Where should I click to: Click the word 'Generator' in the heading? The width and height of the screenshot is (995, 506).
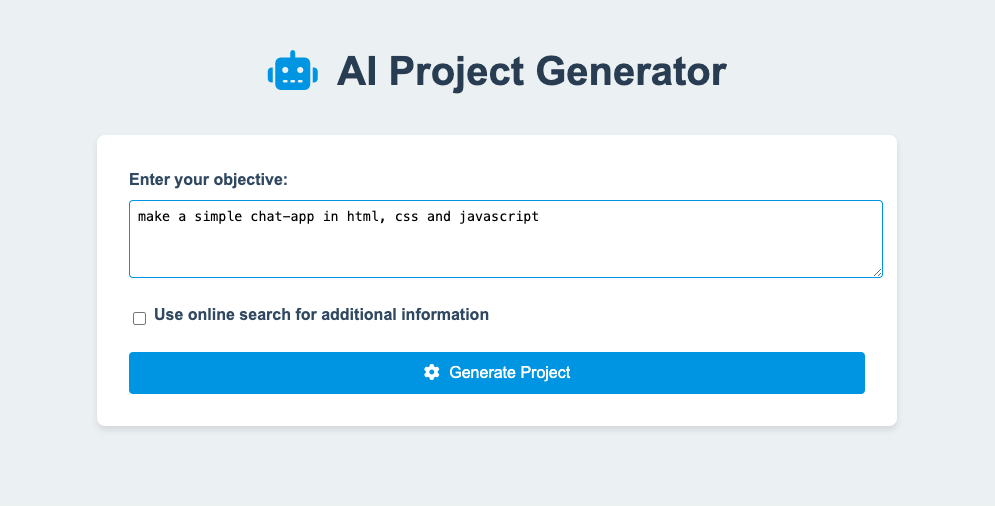tap(631, 71)
